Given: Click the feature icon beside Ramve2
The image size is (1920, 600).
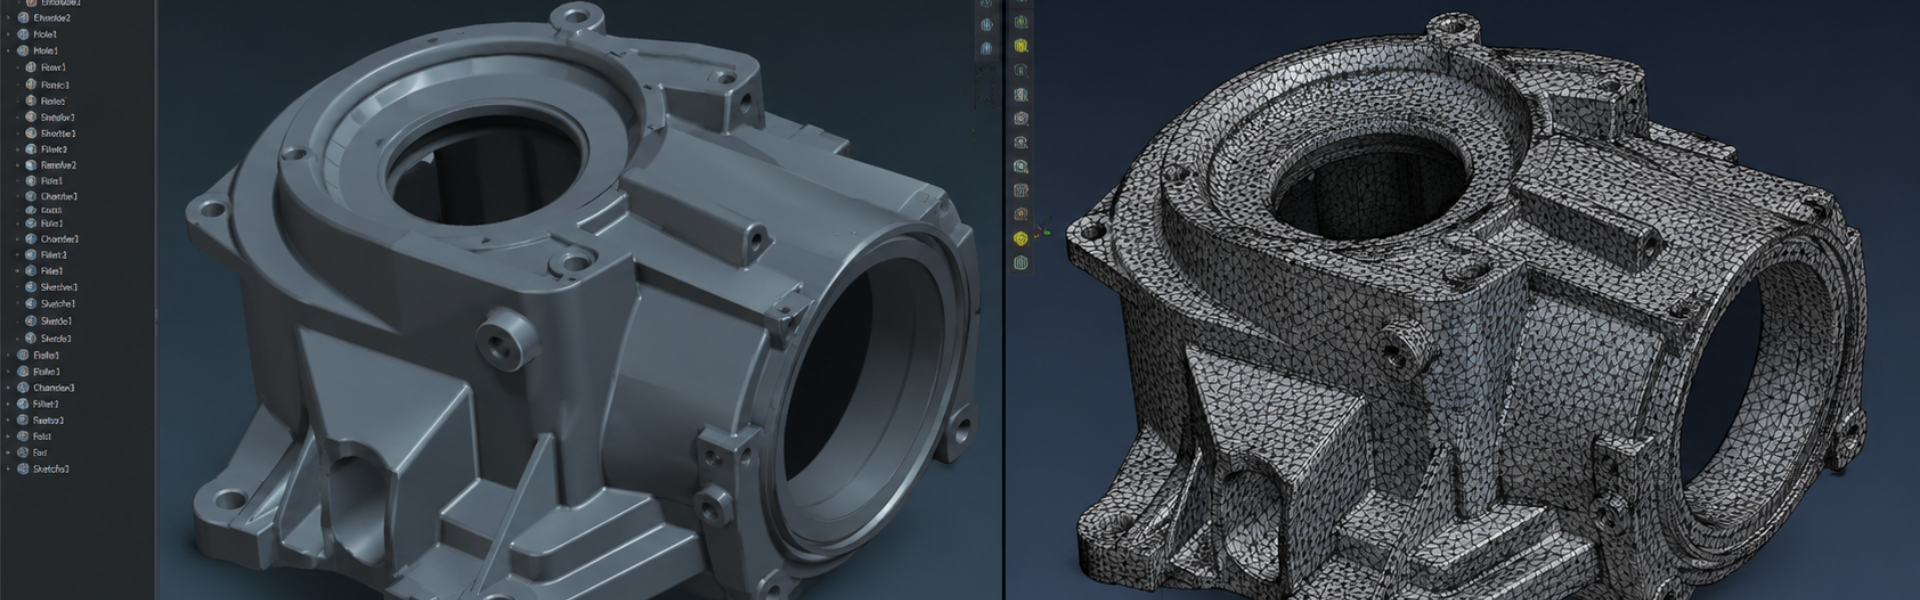Looking at the screenshot, I should point(31,165).
